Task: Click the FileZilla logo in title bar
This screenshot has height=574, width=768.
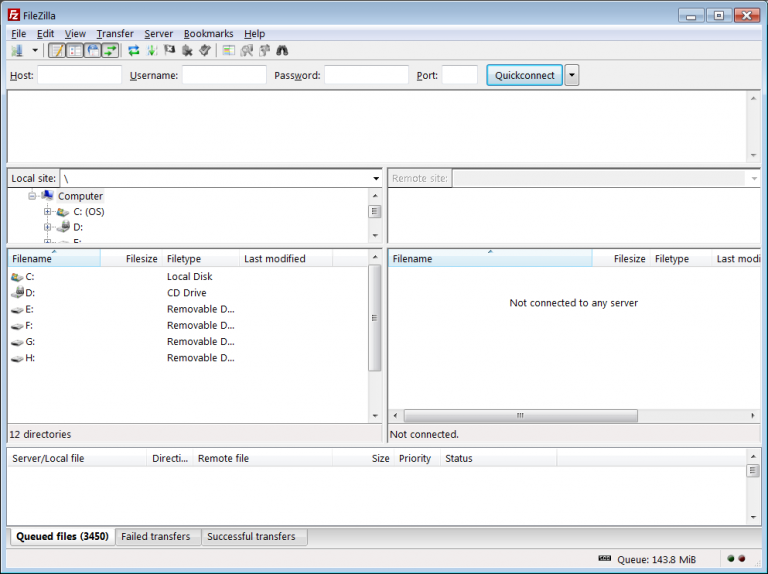Action: 14,15
